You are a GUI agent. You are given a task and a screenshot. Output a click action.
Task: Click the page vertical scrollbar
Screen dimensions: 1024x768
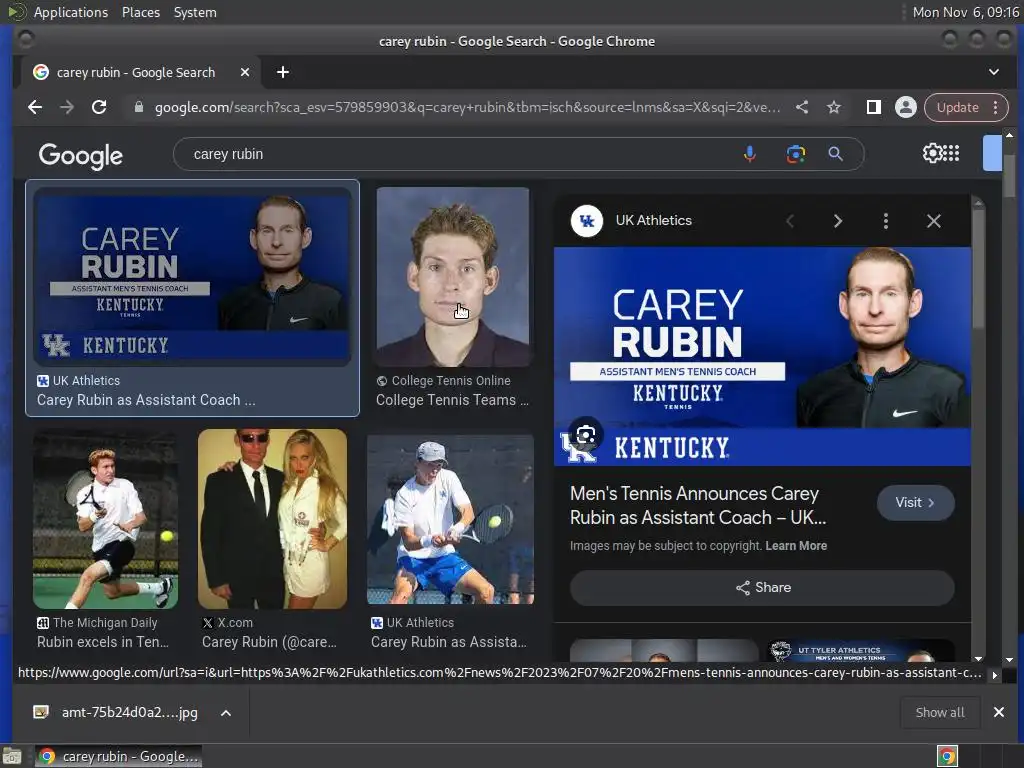tap(1010, 176)
